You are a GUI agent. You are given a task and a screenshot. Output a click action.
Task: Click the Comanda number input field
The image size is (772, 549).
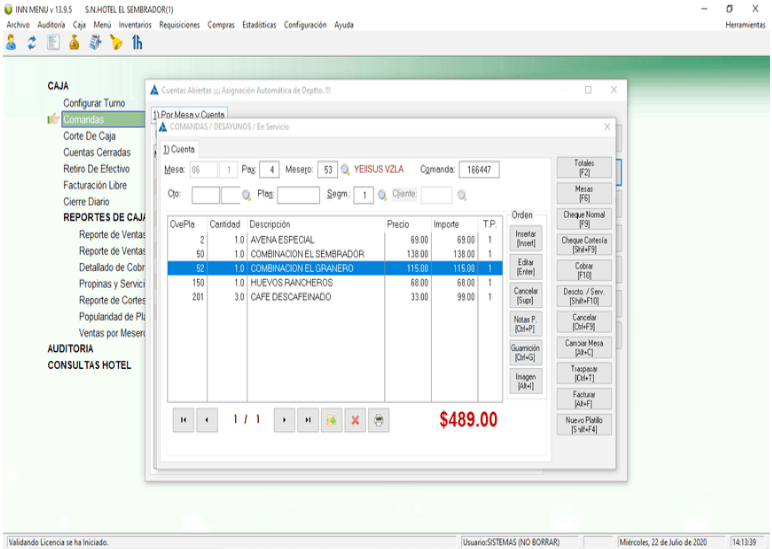point(478,170)
